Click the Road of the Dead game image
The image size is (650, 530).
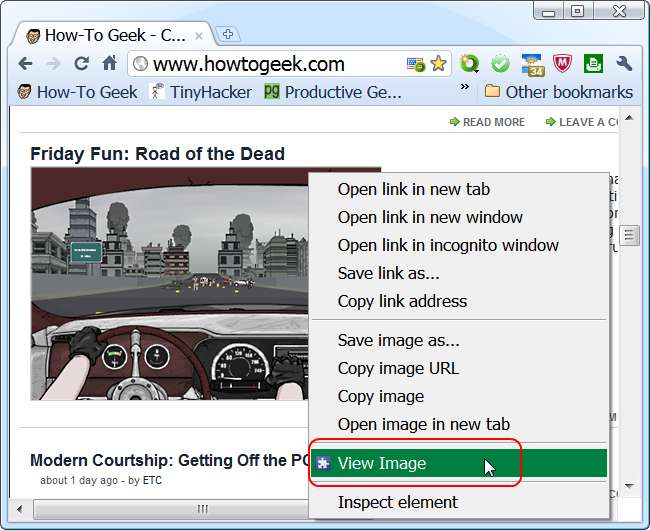tap(170, 284)
